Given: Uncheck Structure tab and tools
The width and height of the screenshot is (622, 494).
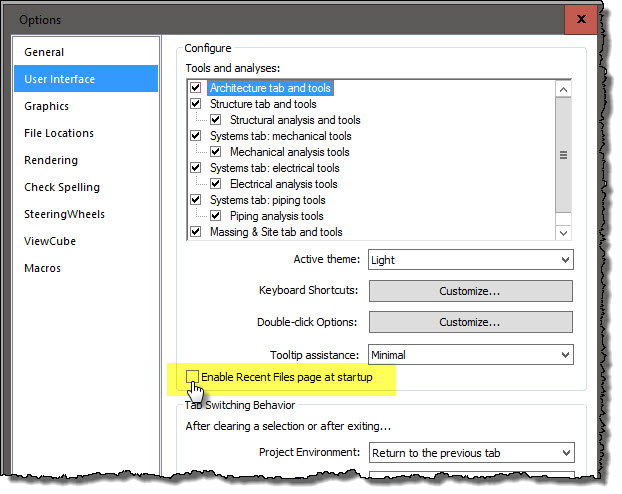Looking at the screenshot, I should 196,104.
